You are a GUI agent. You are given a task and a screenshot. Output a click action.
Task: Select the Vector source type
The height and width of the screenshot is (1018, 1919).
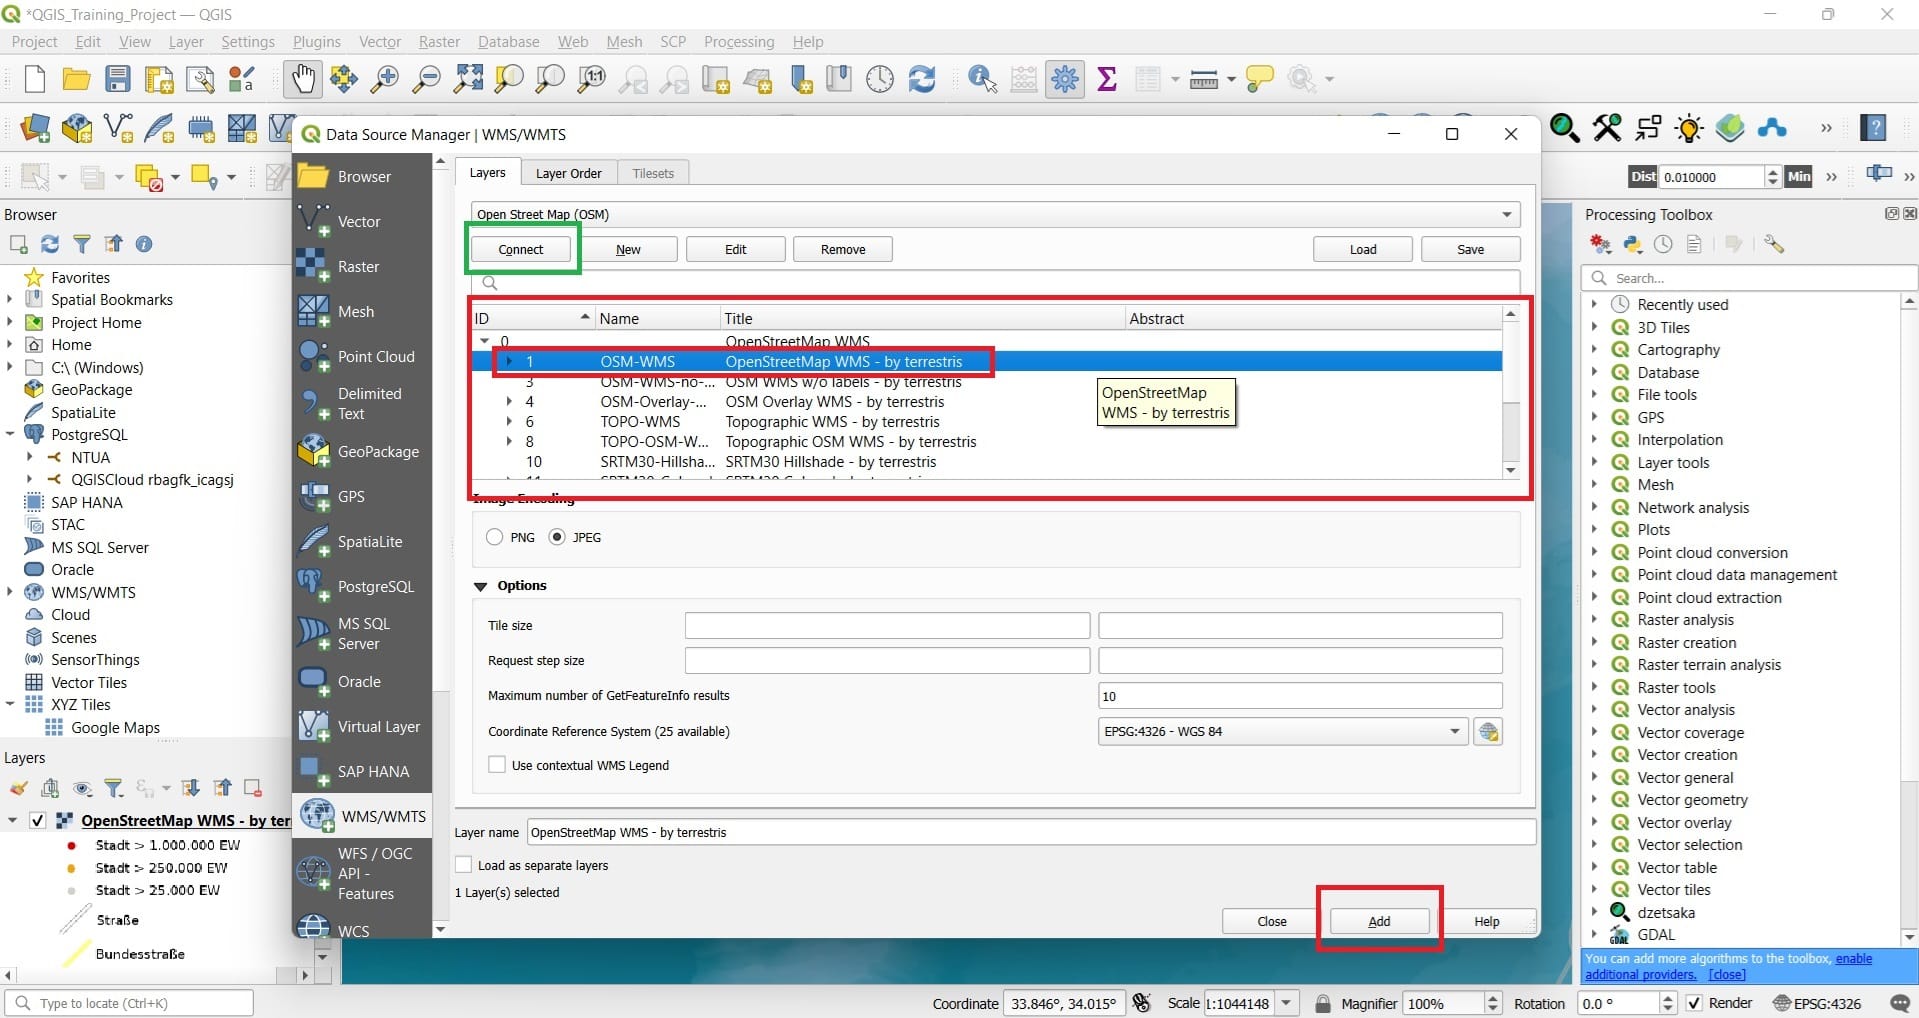(x=363, y=221)
